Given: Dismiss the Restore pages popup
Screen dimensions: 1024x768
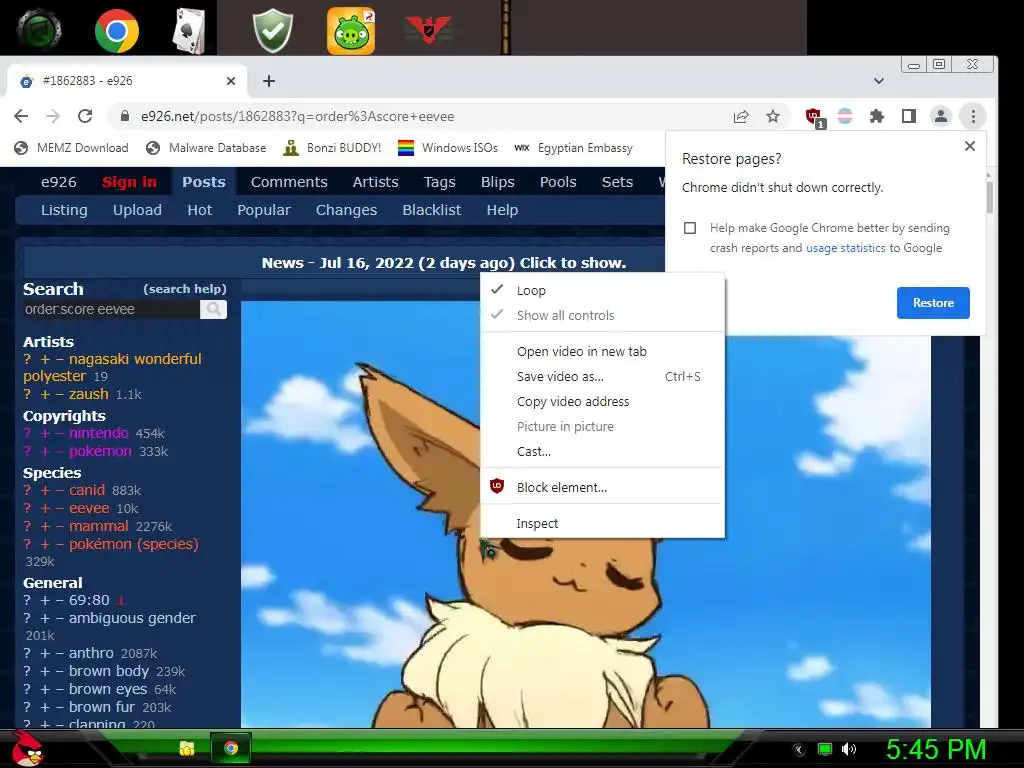Looking at the screenshot, I should pyautogui.click(x=970, y=146).
